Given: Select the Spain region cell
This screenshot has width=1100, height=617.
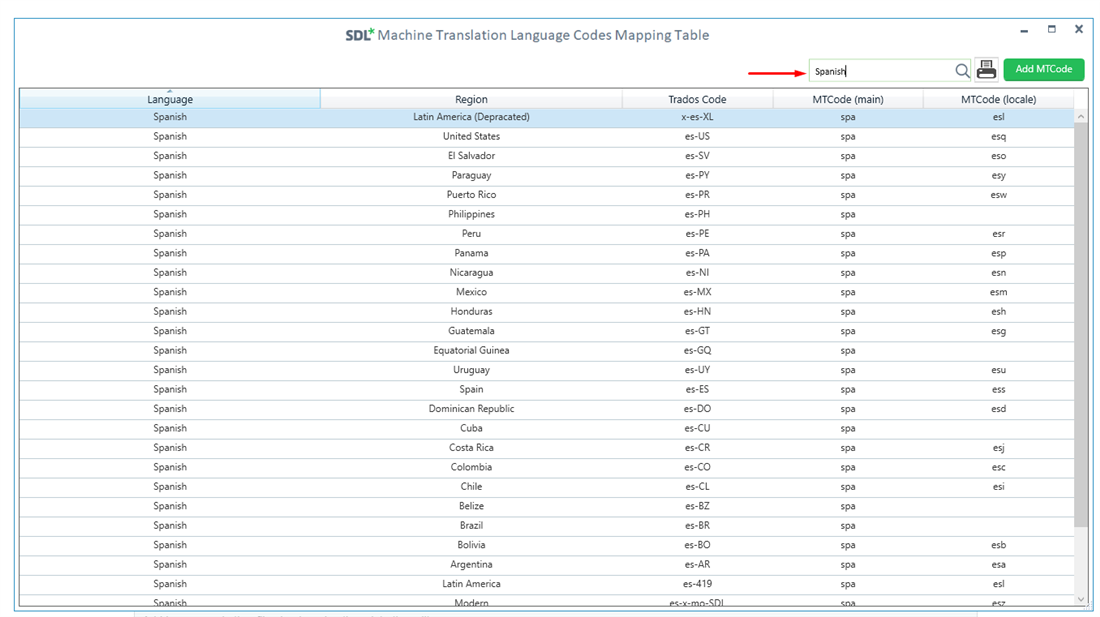Looking at the screenshot, I should pos(471,390).
